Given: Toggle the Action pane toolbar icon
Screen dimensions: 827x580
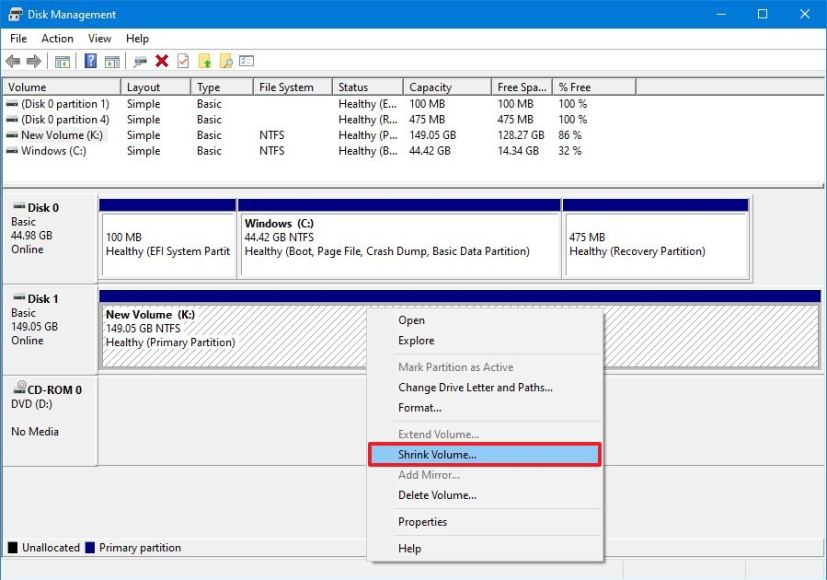Looking at the screenshot, I should 112,61.
